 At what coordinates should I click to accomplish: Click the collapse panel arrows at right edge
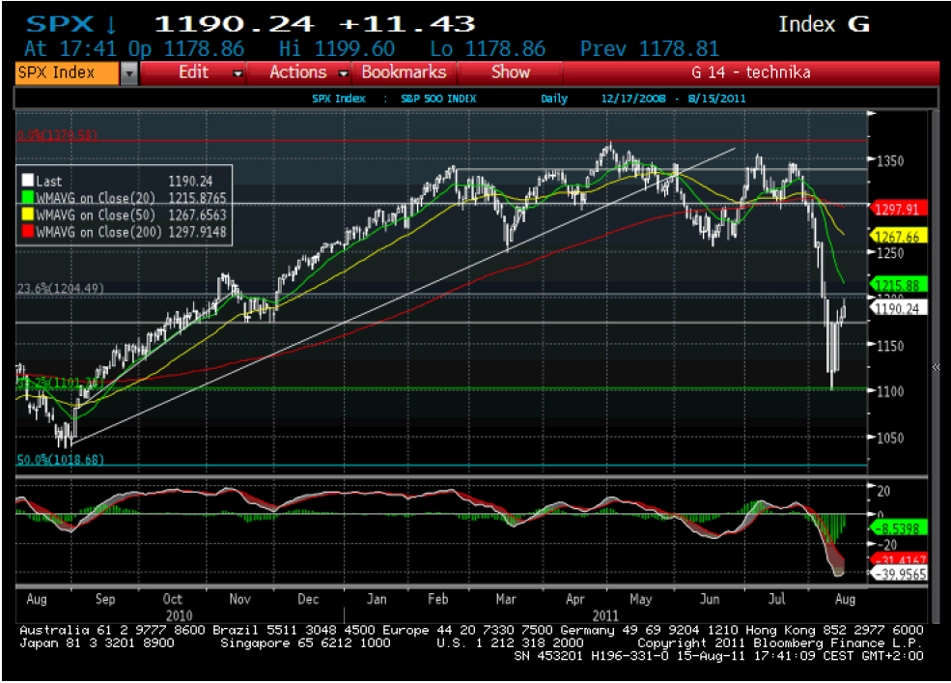936,367
